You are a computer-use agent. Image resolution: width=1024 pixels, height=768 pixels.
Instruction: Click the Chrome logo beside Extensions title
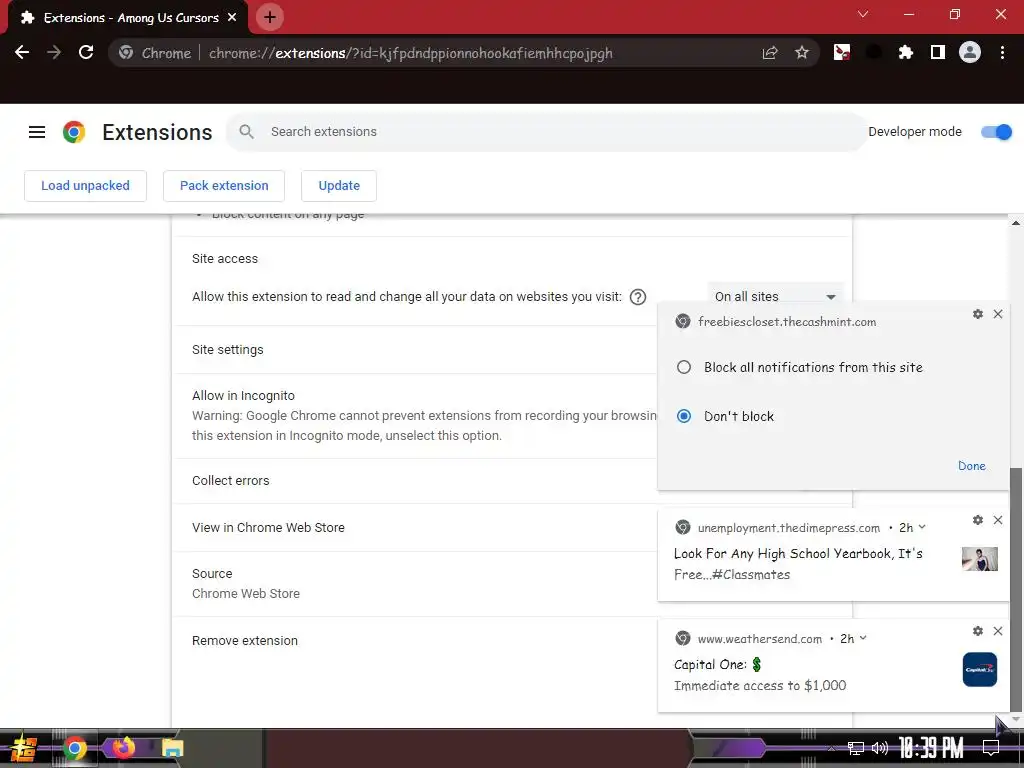pyautogui.click(x=74, y=132)
